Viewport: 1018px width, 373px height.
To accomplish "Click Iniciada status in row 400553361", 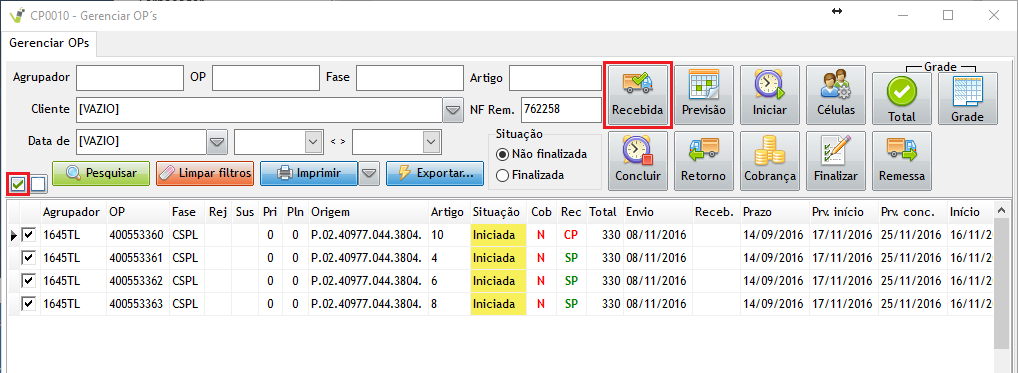I will [x=498, y=258].
